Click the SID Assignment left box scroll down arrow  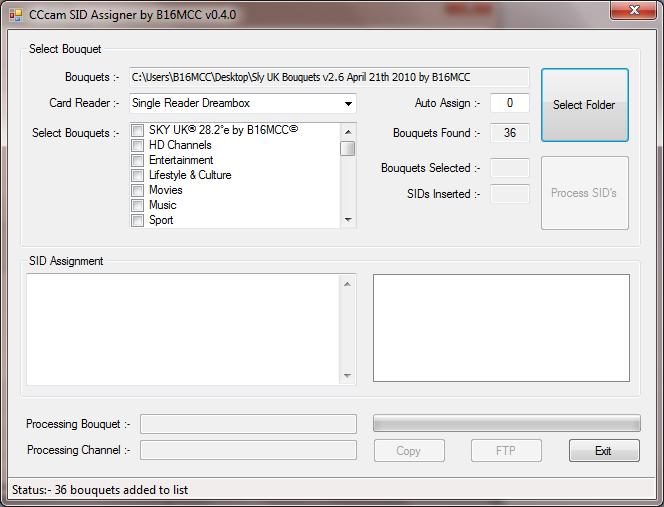click(x=347, y=376)
